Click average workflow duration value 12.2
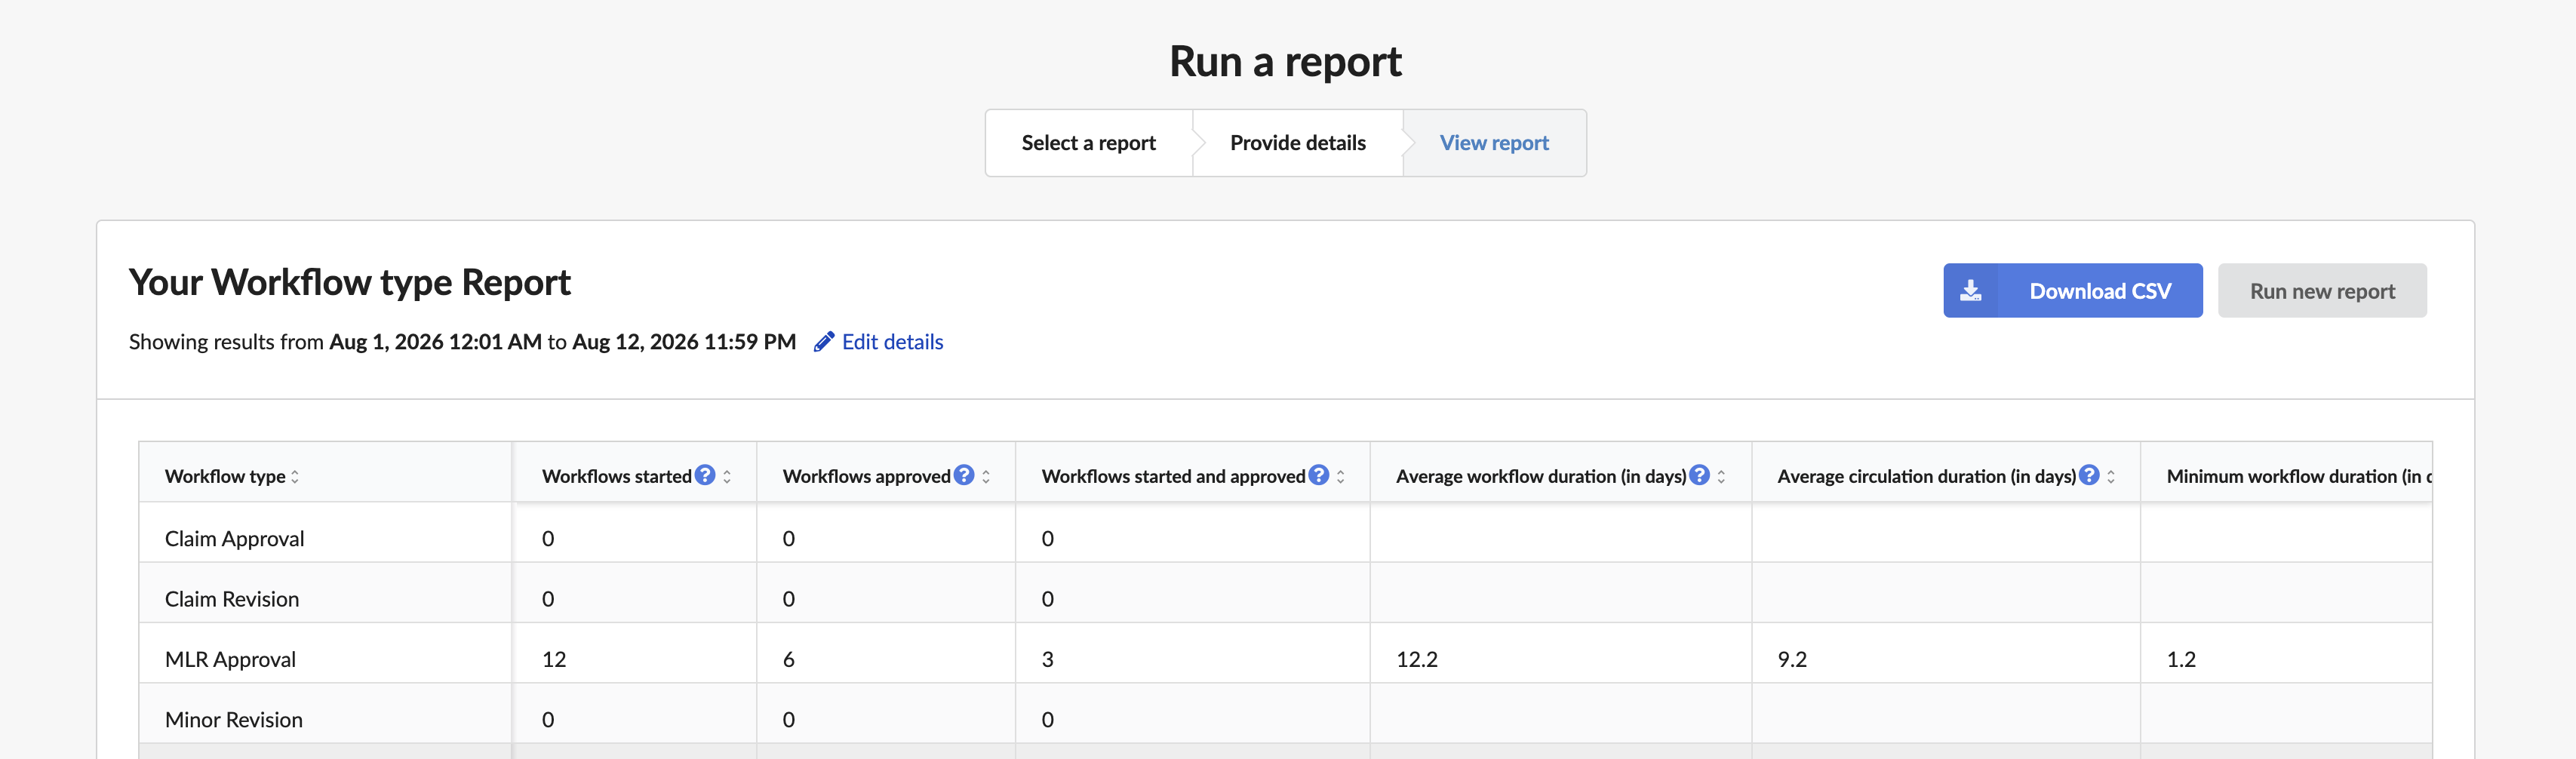Image resolution: width=2576 pixels, height=759 pixels. coord(1417,660)
